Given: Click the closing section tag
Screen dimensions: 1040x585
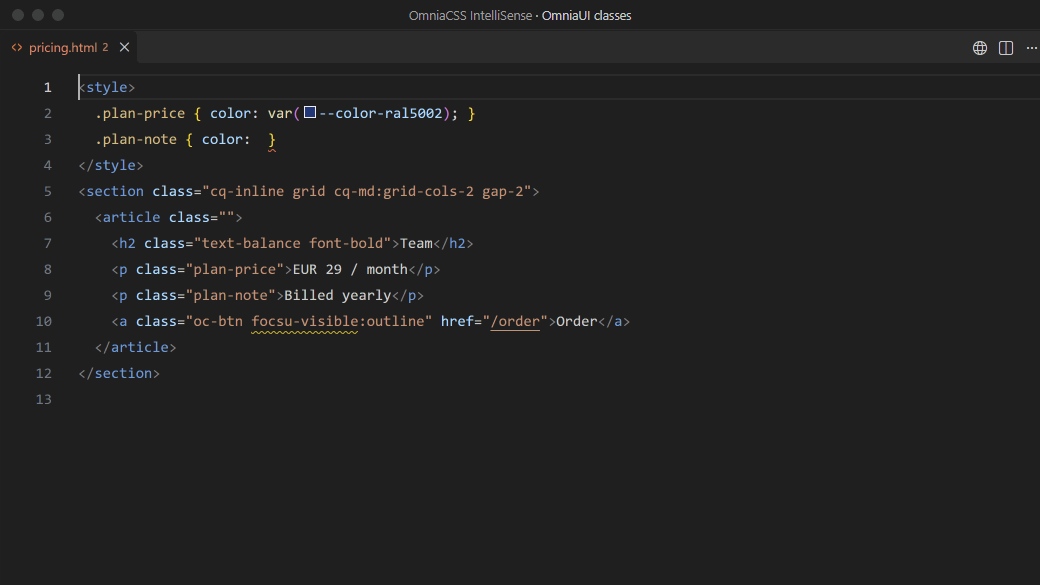Looking at the screenshot, I should click(119, 373).
